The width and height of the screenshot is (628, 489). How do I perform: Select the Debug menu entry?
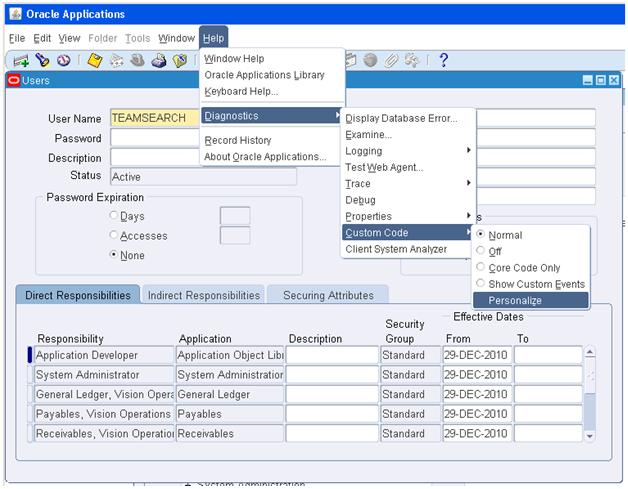pos(408,200)
